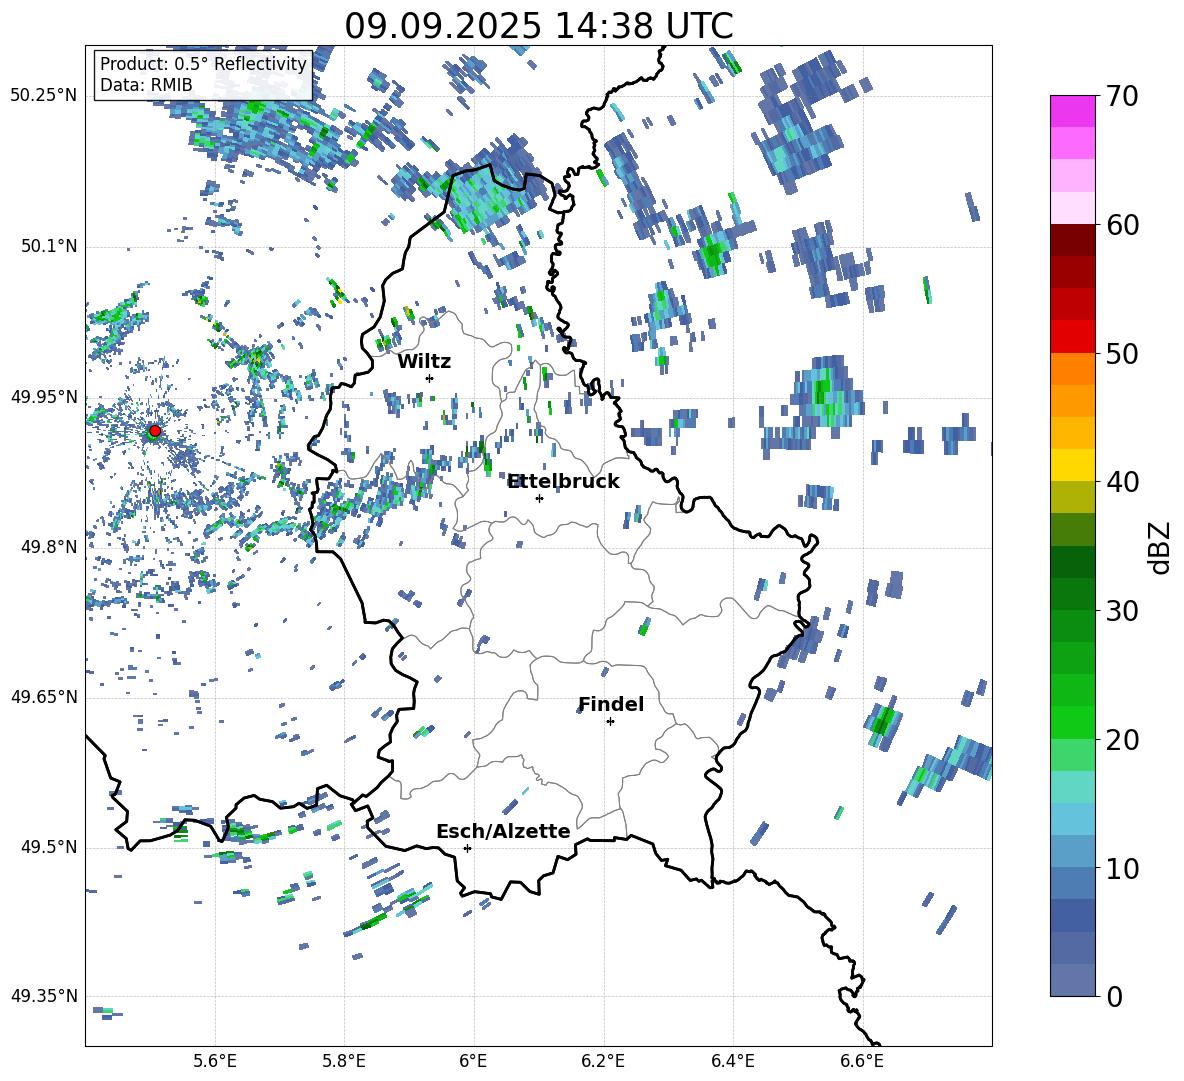Viewport: 1184px width, 1081px height.
Task: Click the colorbar value 40
Action: pos(1123,482)
